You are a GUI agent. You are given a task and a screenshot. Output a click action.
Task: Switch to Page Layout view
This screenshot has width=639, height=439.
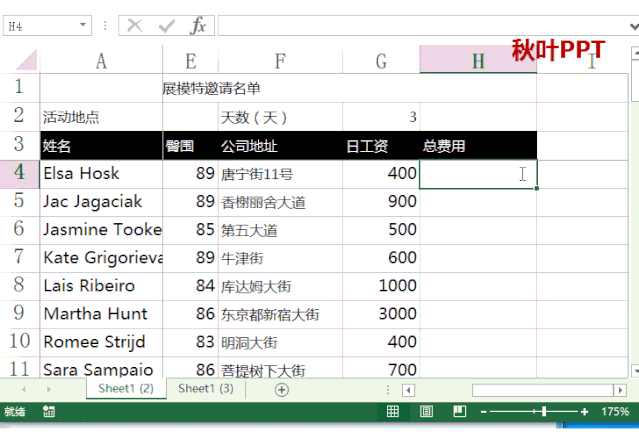click(426, 411)
